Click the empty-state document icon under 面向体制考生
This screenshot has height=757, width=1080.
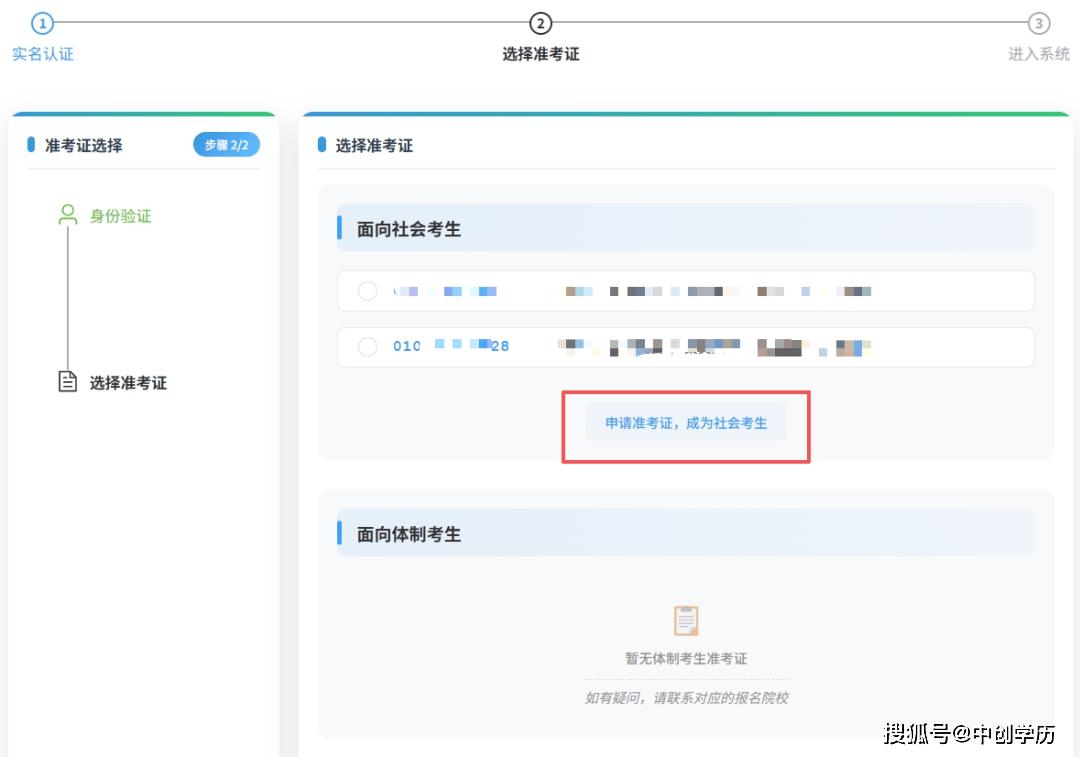click(686, 619)
